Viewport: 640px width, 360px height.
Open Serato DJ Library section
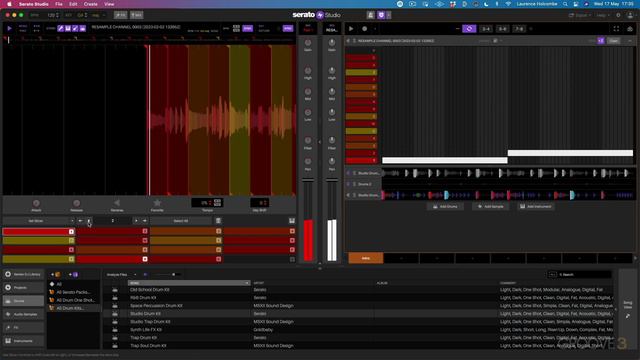[23, 274]
